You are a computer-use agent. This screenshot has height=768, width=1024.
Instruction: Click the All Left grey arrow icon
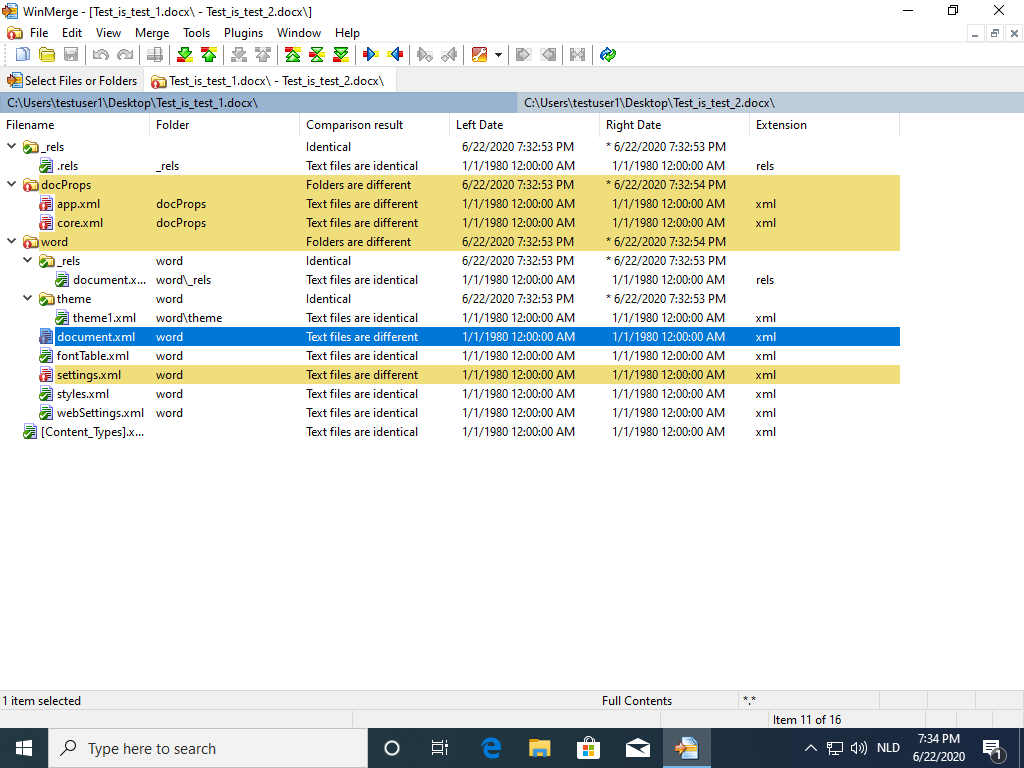click(x=548, y=55)
